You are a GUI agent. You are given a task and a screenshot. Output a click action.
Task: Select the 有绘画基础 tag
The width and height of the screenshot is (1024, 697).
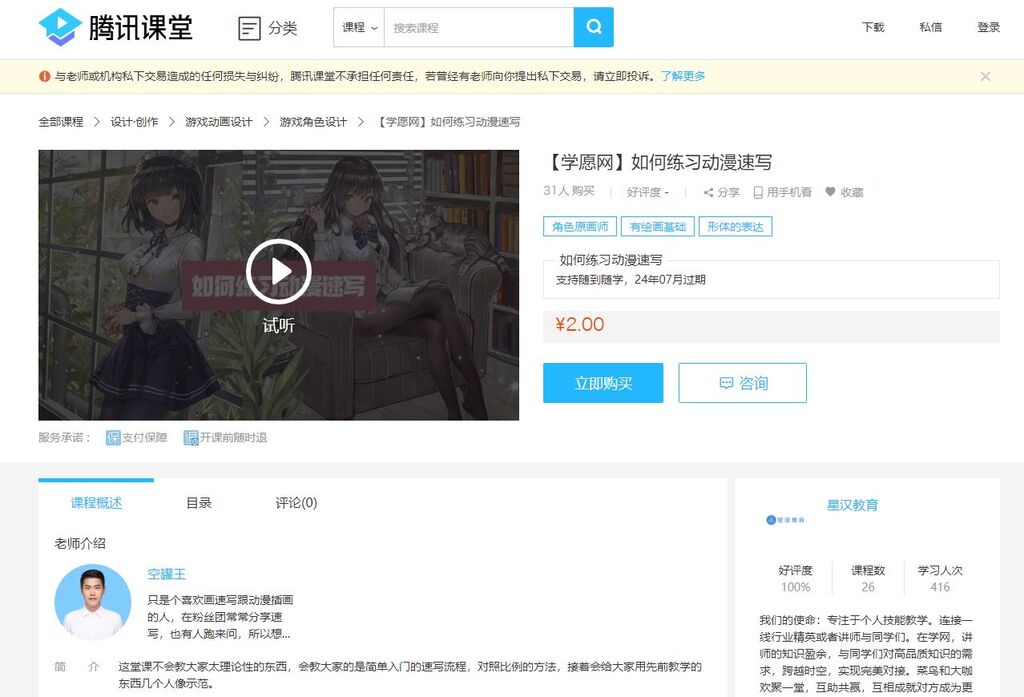click(x=658, y=227)
